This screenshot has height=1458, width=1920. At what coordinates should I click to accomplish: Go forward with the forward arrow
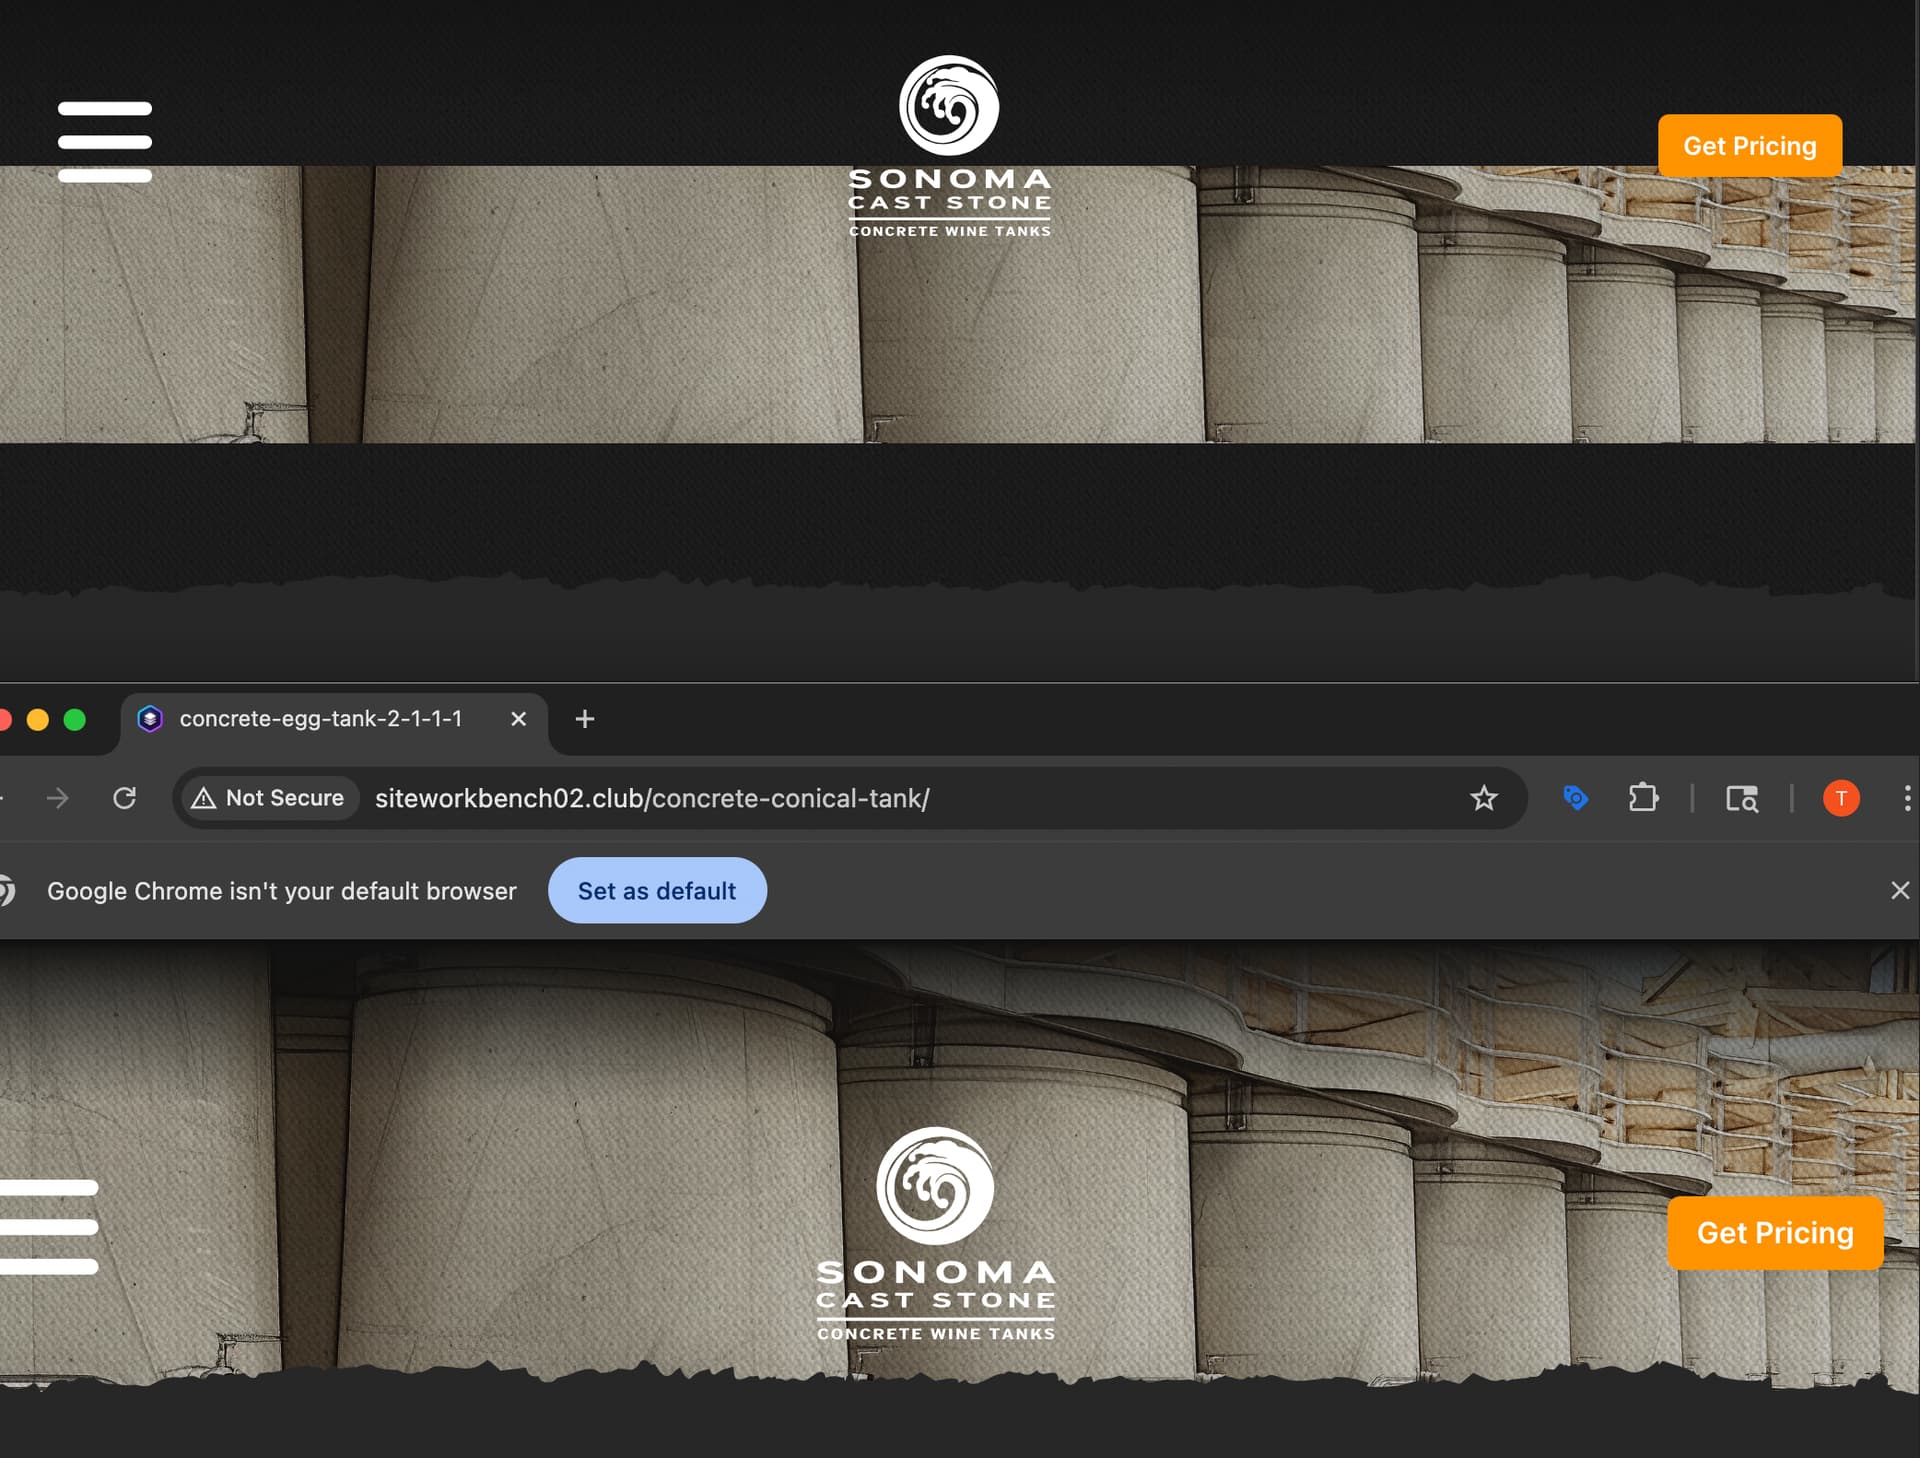pyautogui.click(x=58, y=798)
